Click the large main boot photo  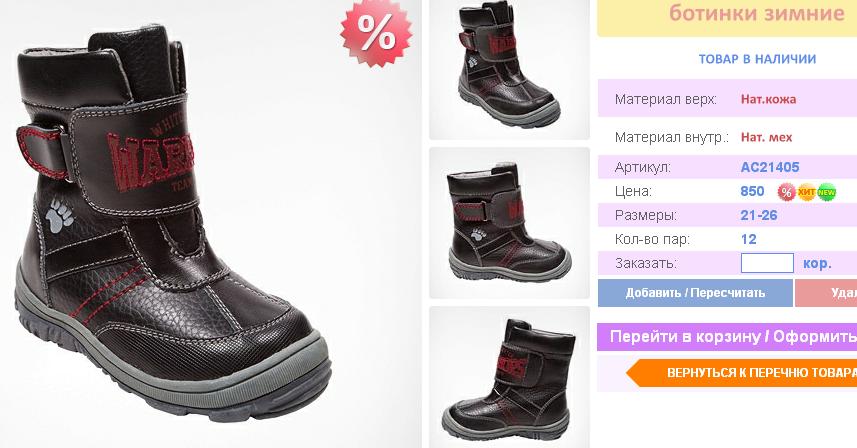(210, 224)
